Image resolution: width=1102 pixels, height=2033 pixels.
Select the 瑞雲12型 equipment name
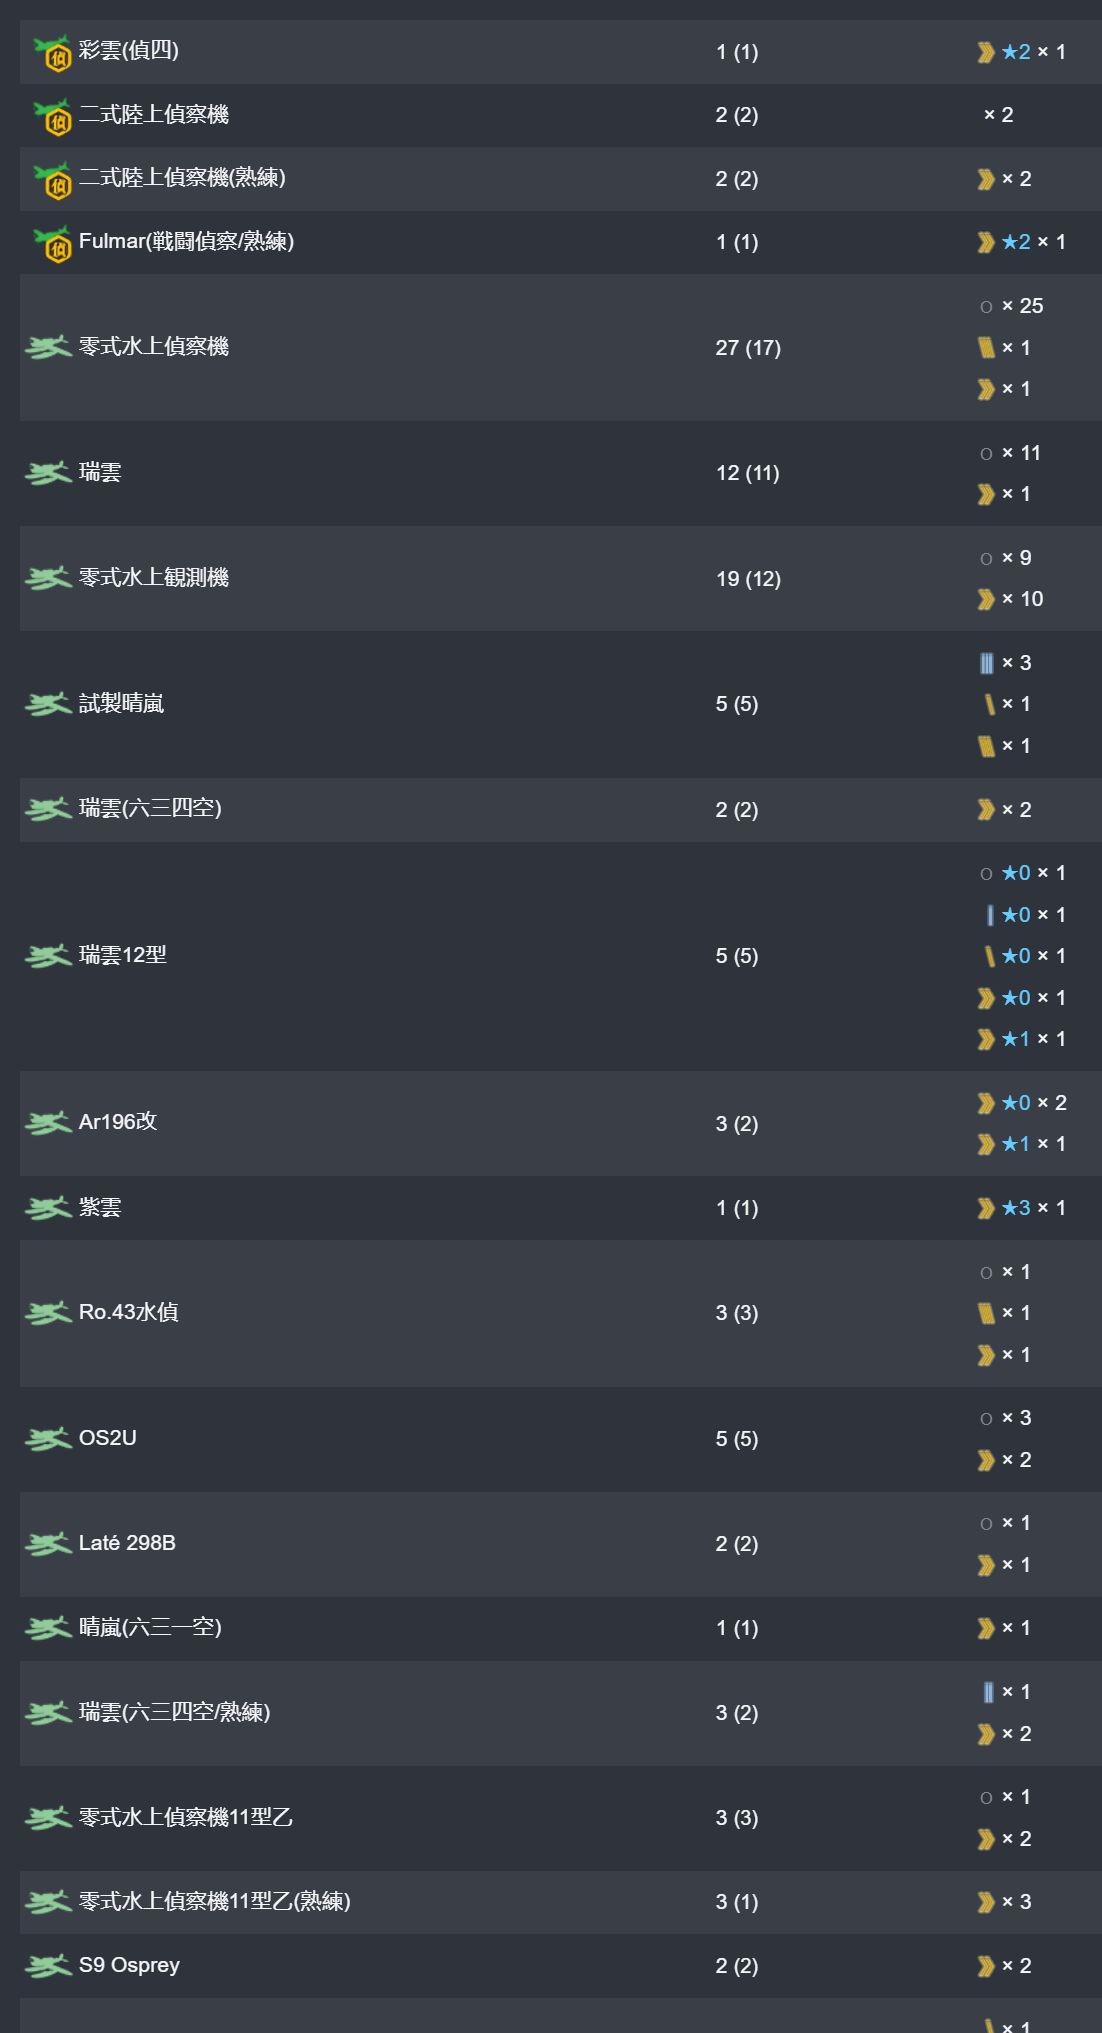(123, 955)
